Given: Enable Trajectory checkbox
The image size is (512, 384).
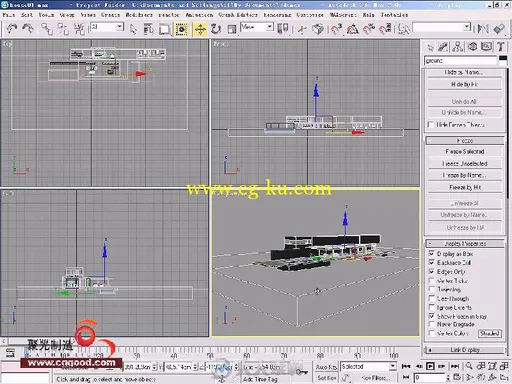Looking at the screenshot, I should click(x=432, y=289).
